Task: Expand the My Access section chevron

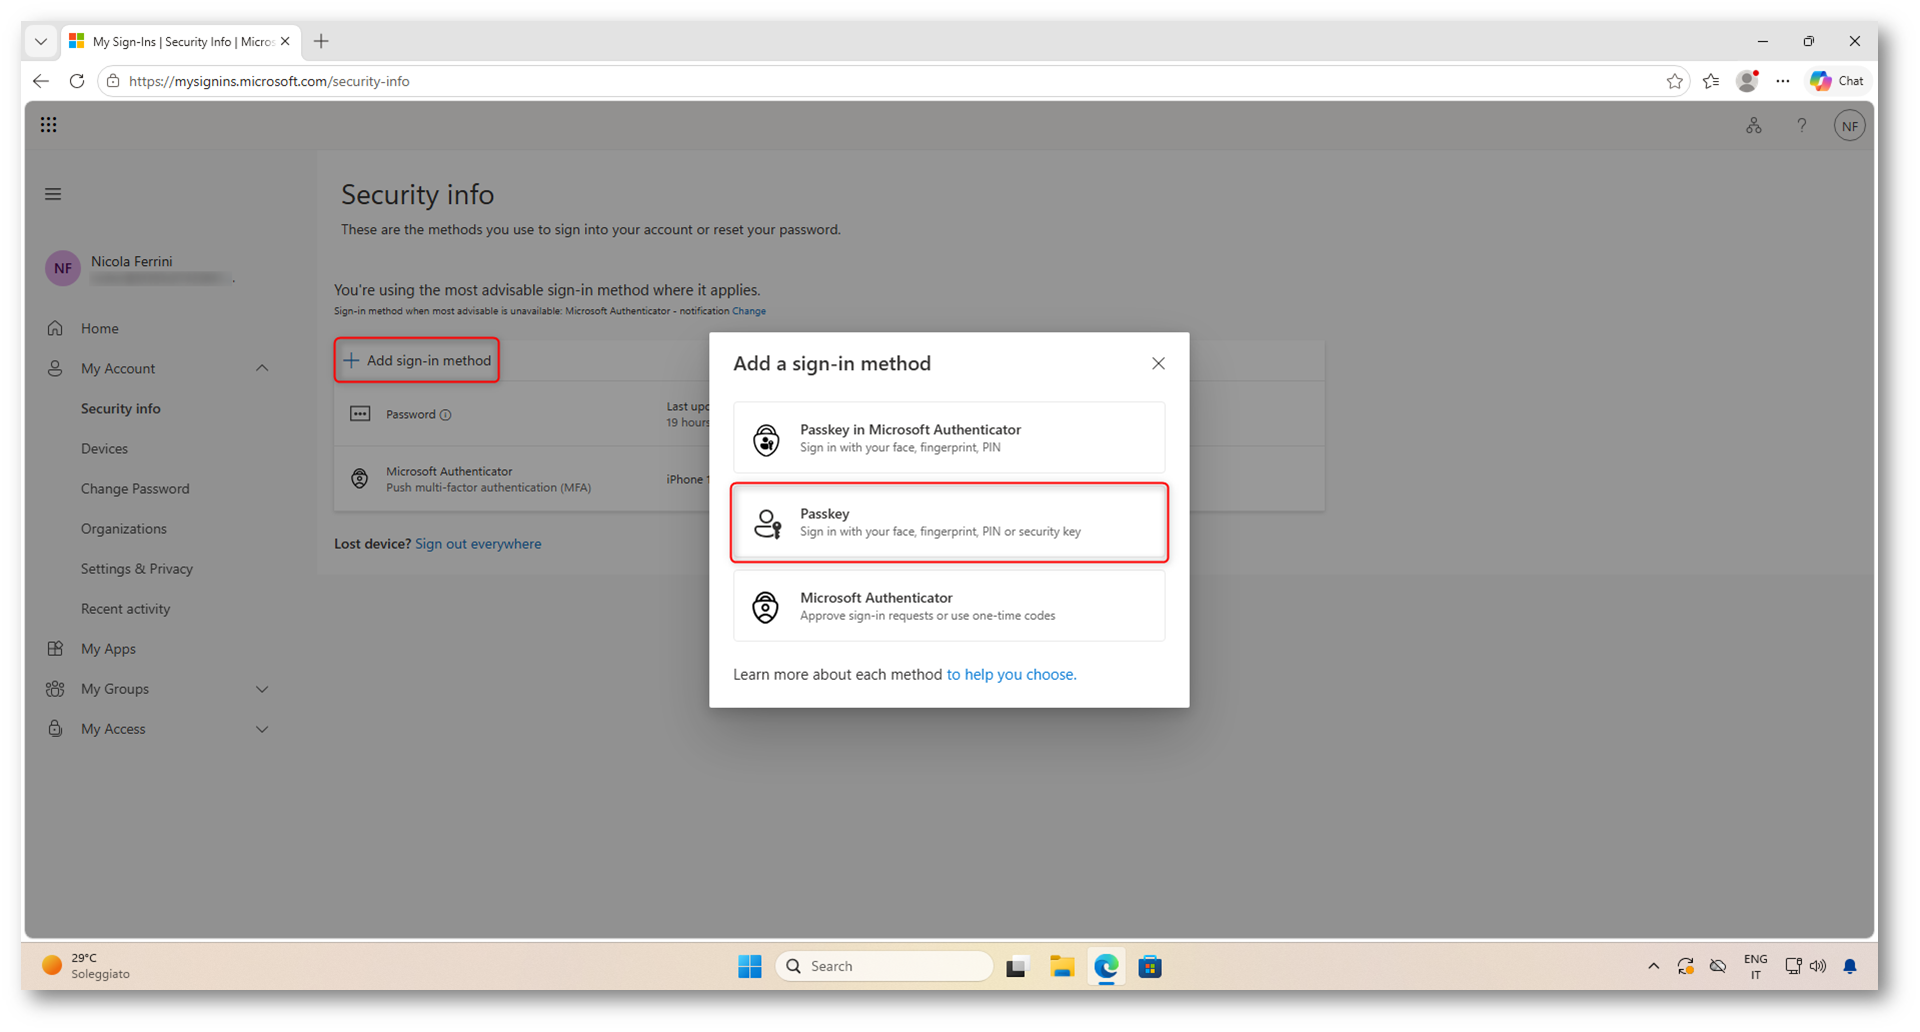Action: coord(262,729)
